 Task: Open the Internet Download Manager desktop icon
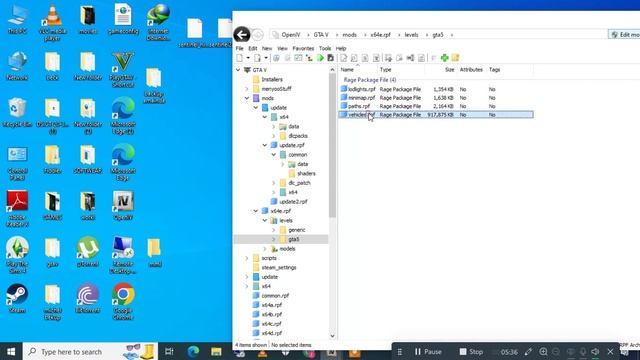click(x=158, y=22)
